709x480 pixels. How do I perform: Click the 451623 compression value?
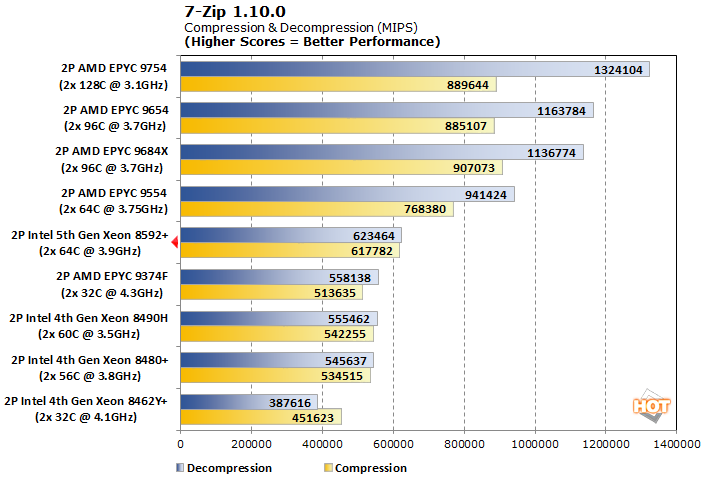point(313,418)
